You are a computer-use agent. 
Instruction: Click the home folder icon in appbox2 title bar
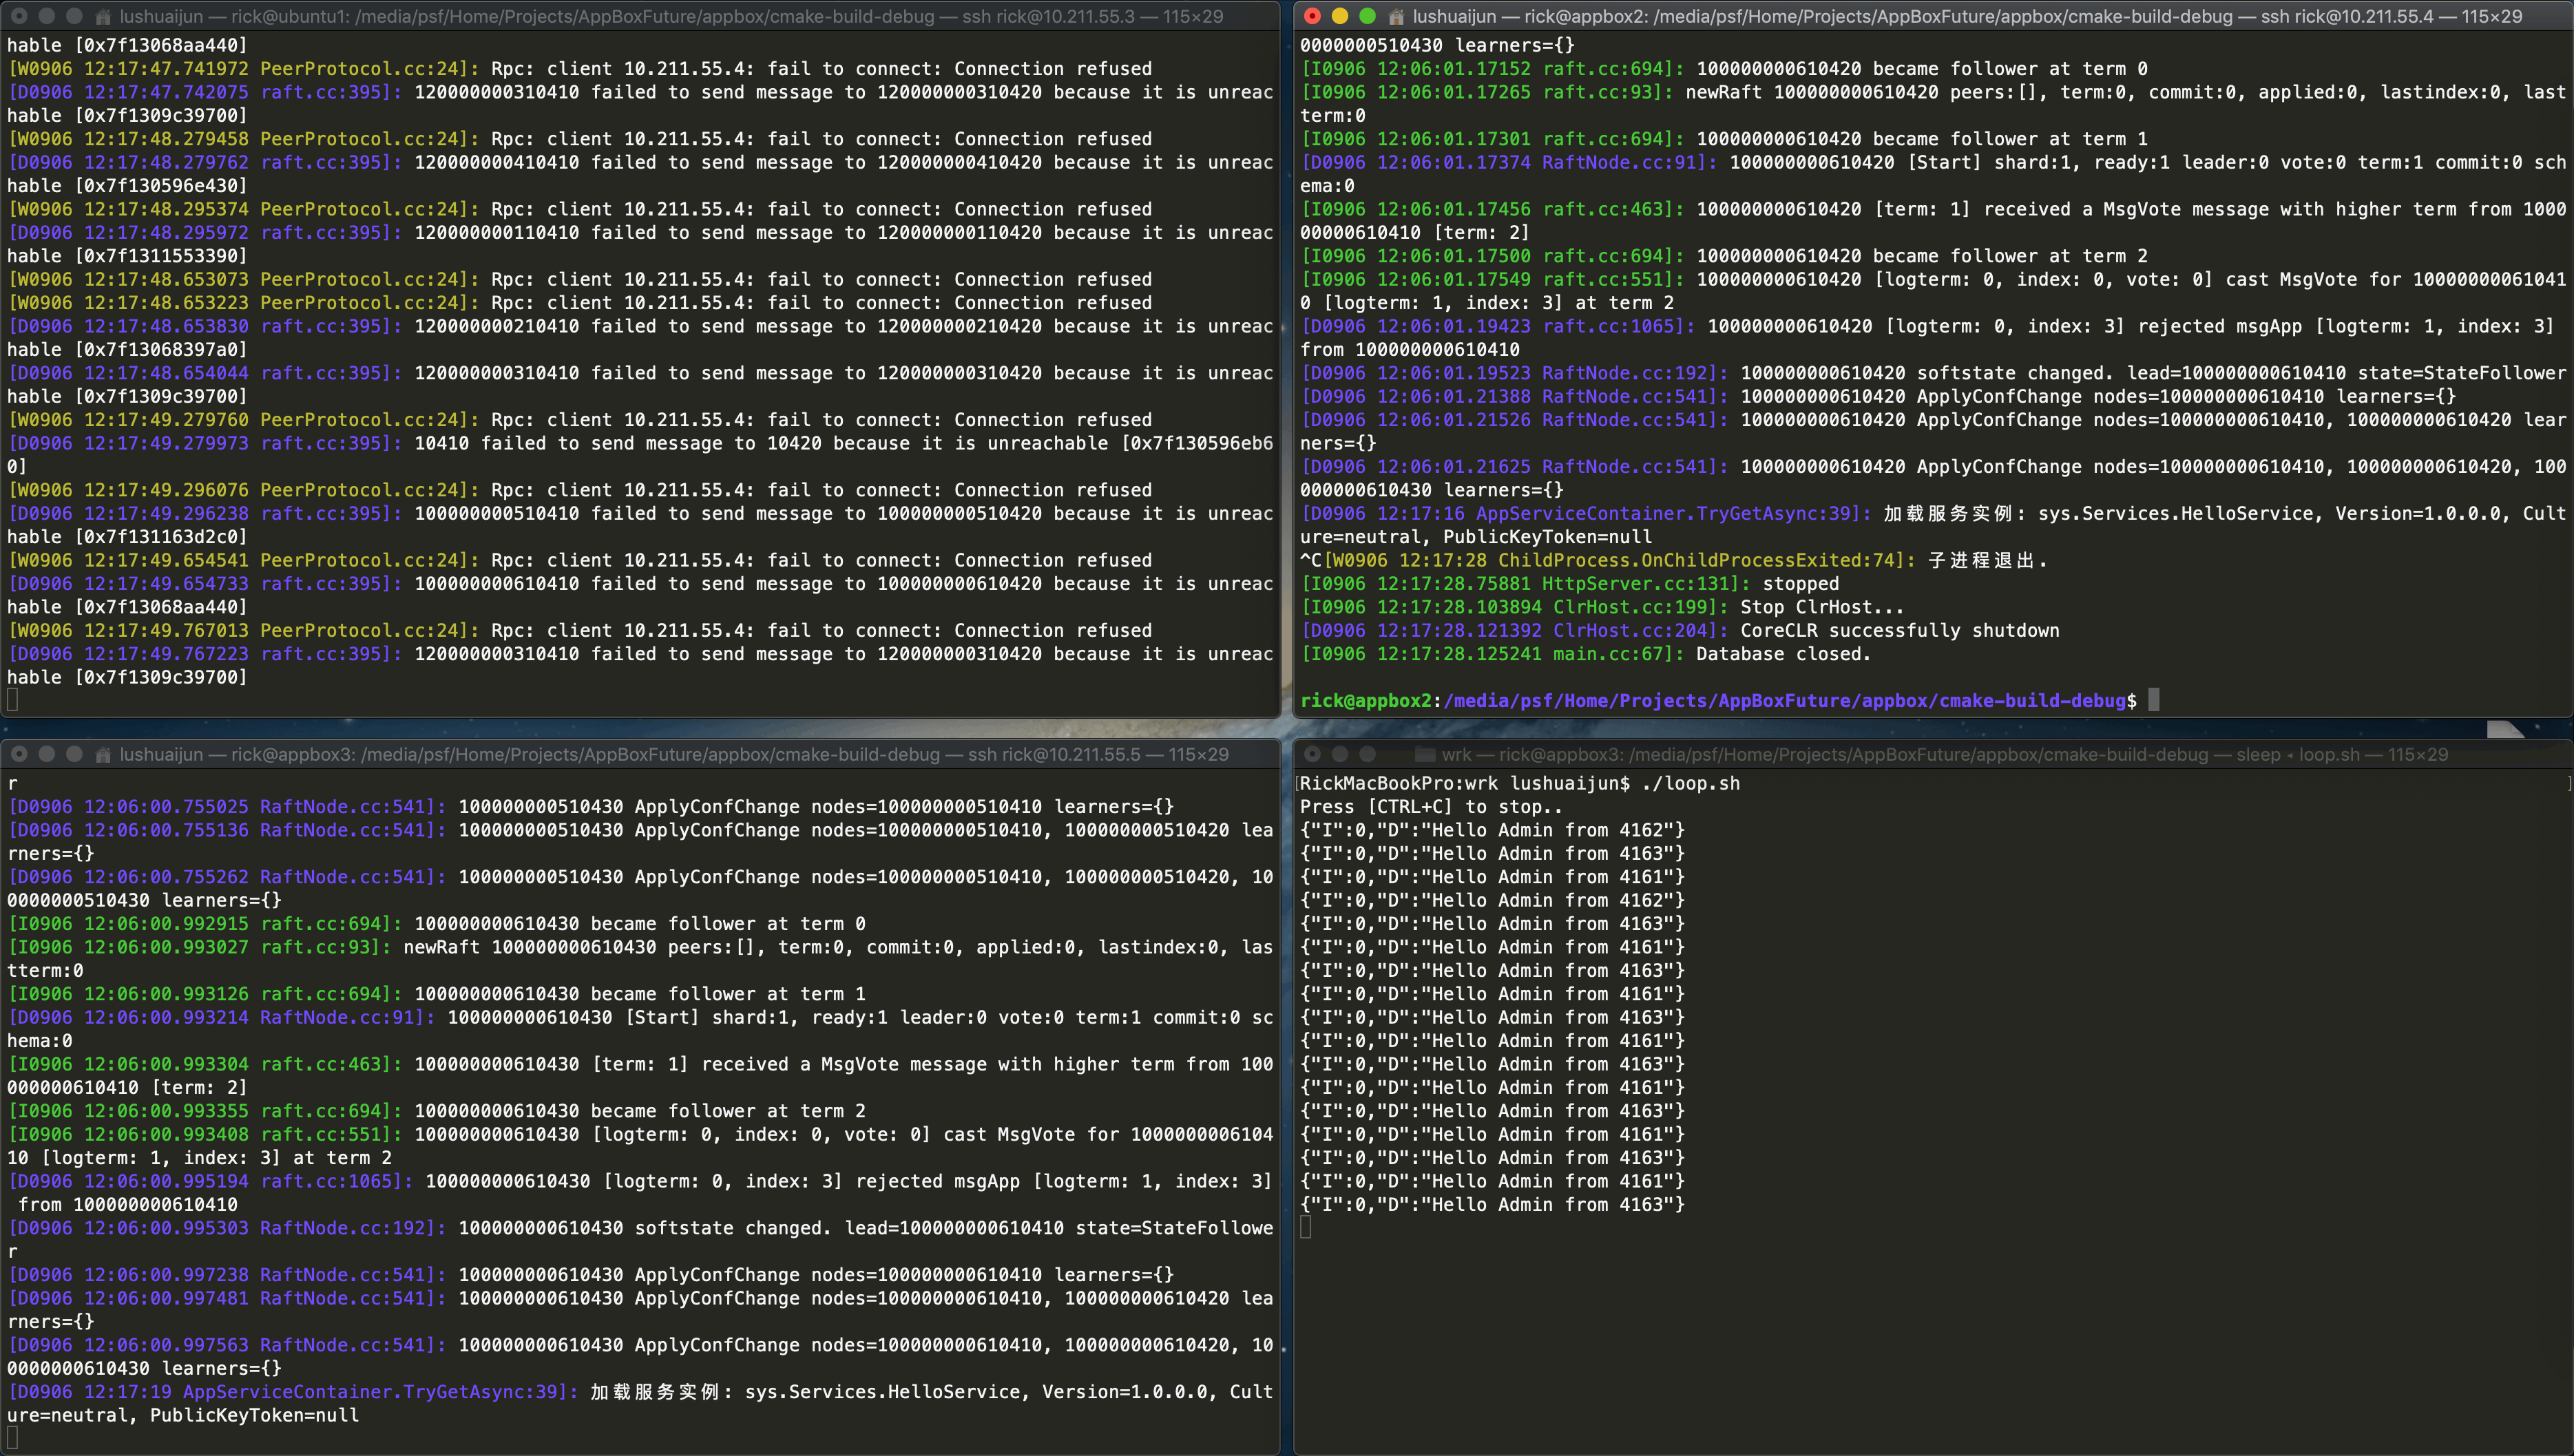pos(1396,16)
